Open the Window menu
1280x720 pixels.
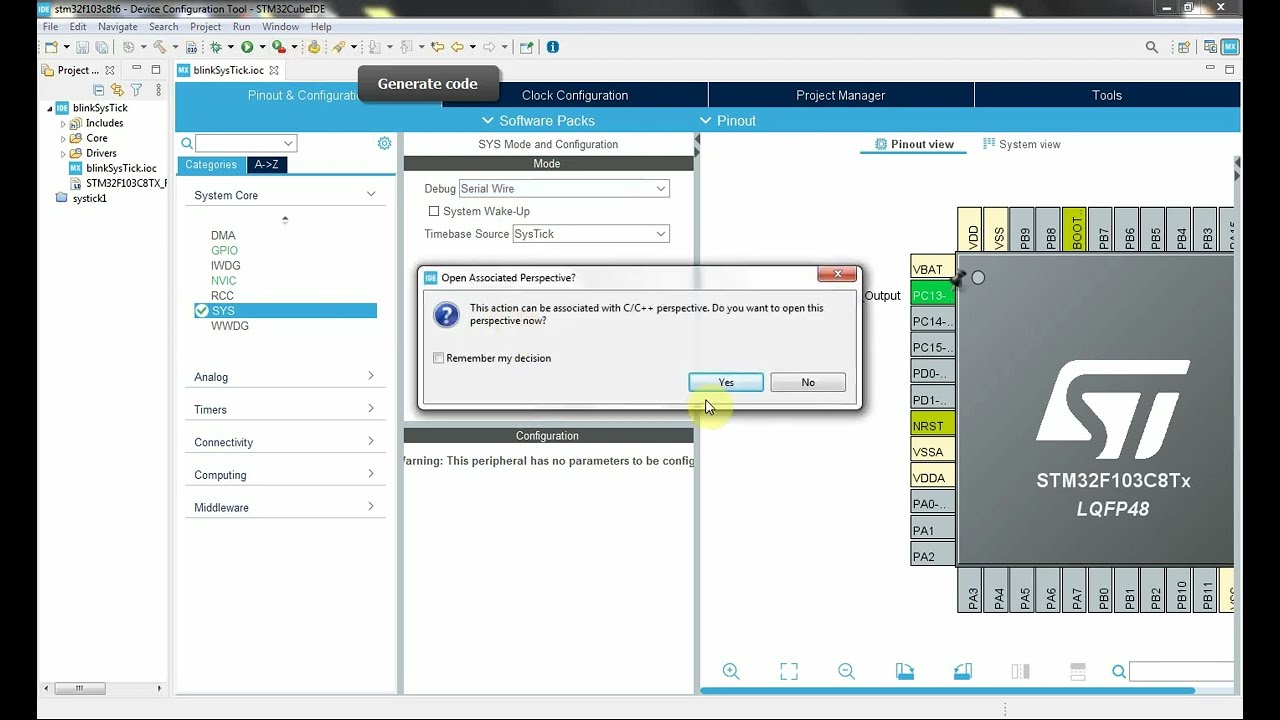[280, 27]
